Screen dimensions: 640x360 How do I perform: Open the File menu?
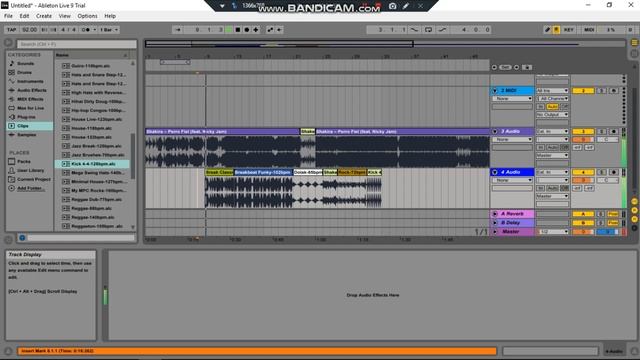[x=8, y=16]
